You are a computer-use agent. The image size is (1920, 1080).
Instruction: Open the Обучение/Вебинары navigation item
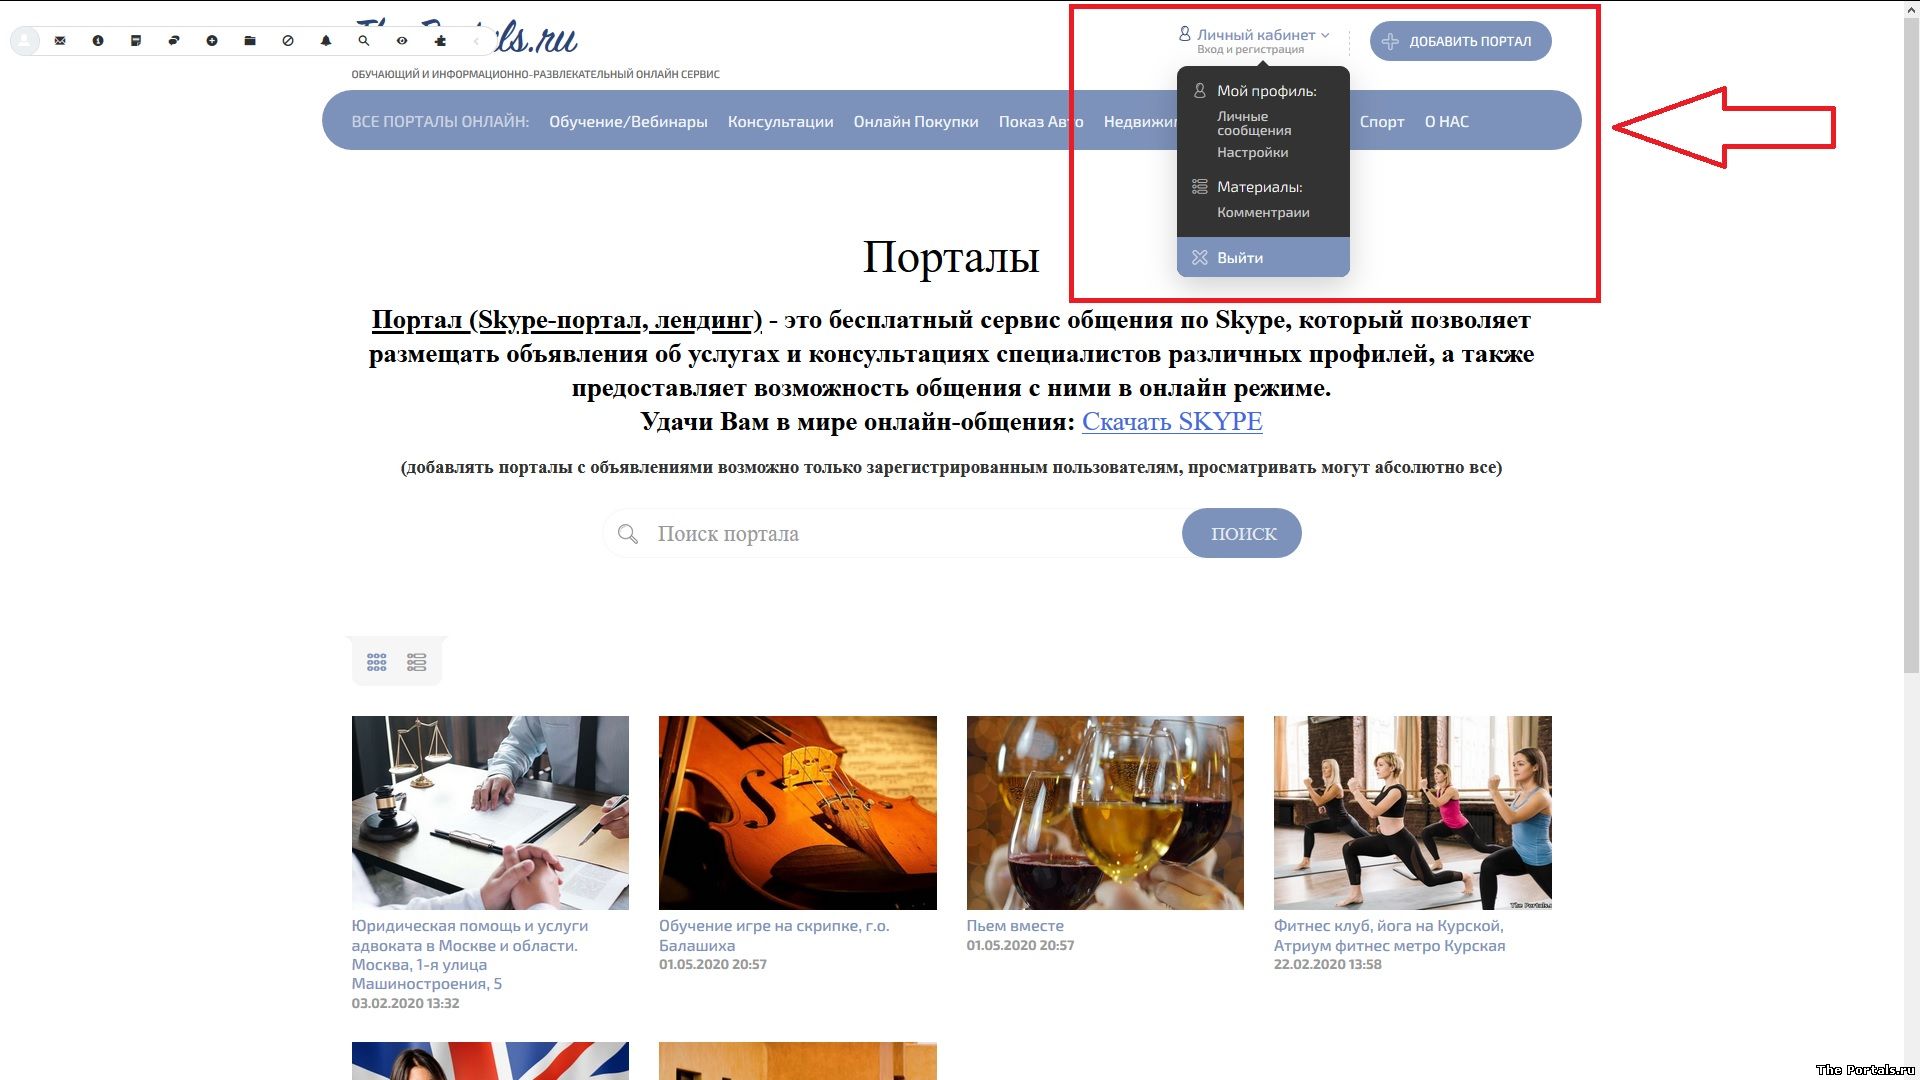628,121
